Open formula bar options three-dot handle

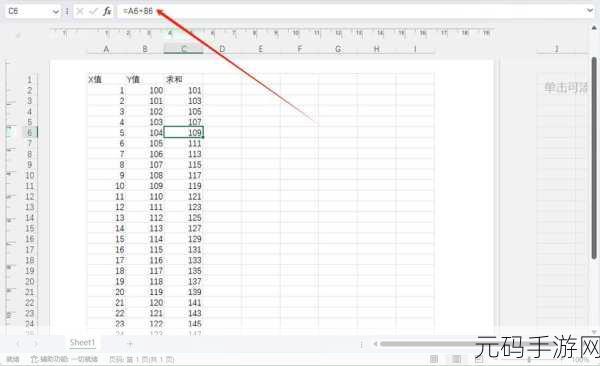67,11
